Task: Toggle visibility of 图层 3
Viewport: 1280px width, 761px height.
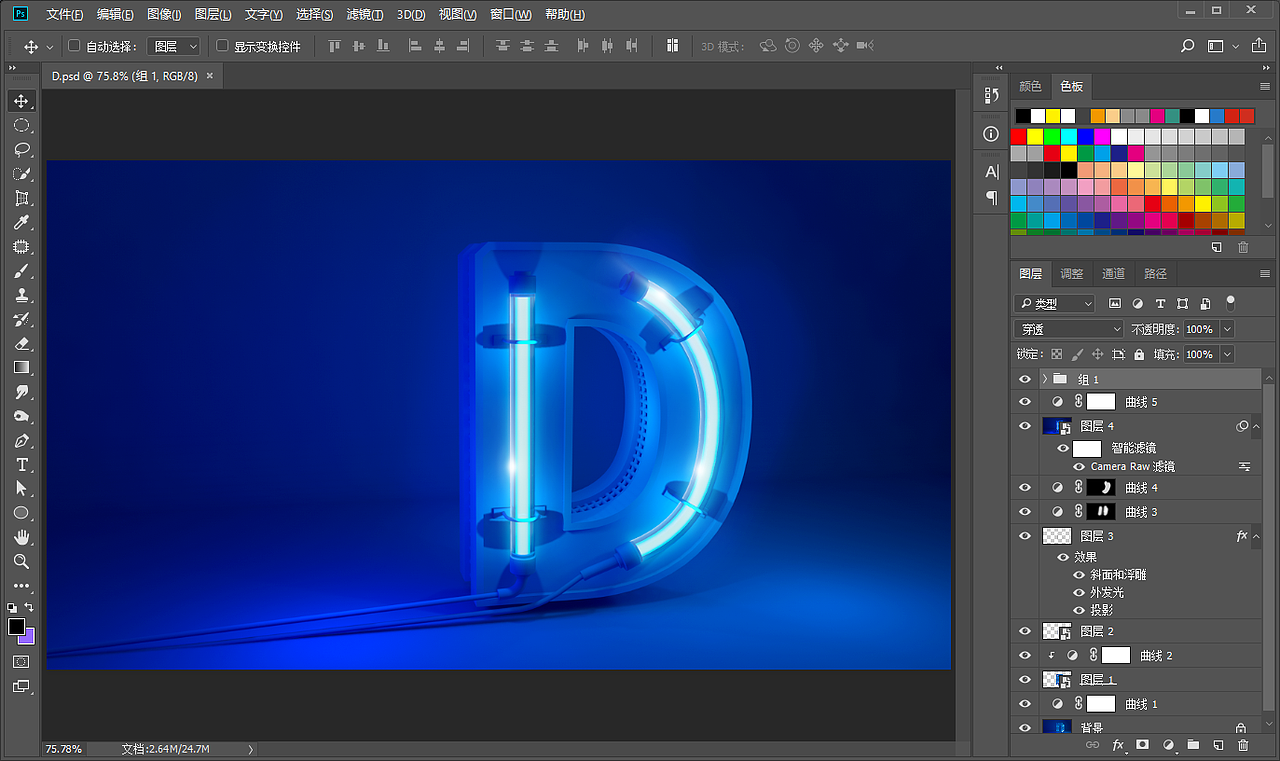Action: pyautogui.click(x=1024, y=535)
